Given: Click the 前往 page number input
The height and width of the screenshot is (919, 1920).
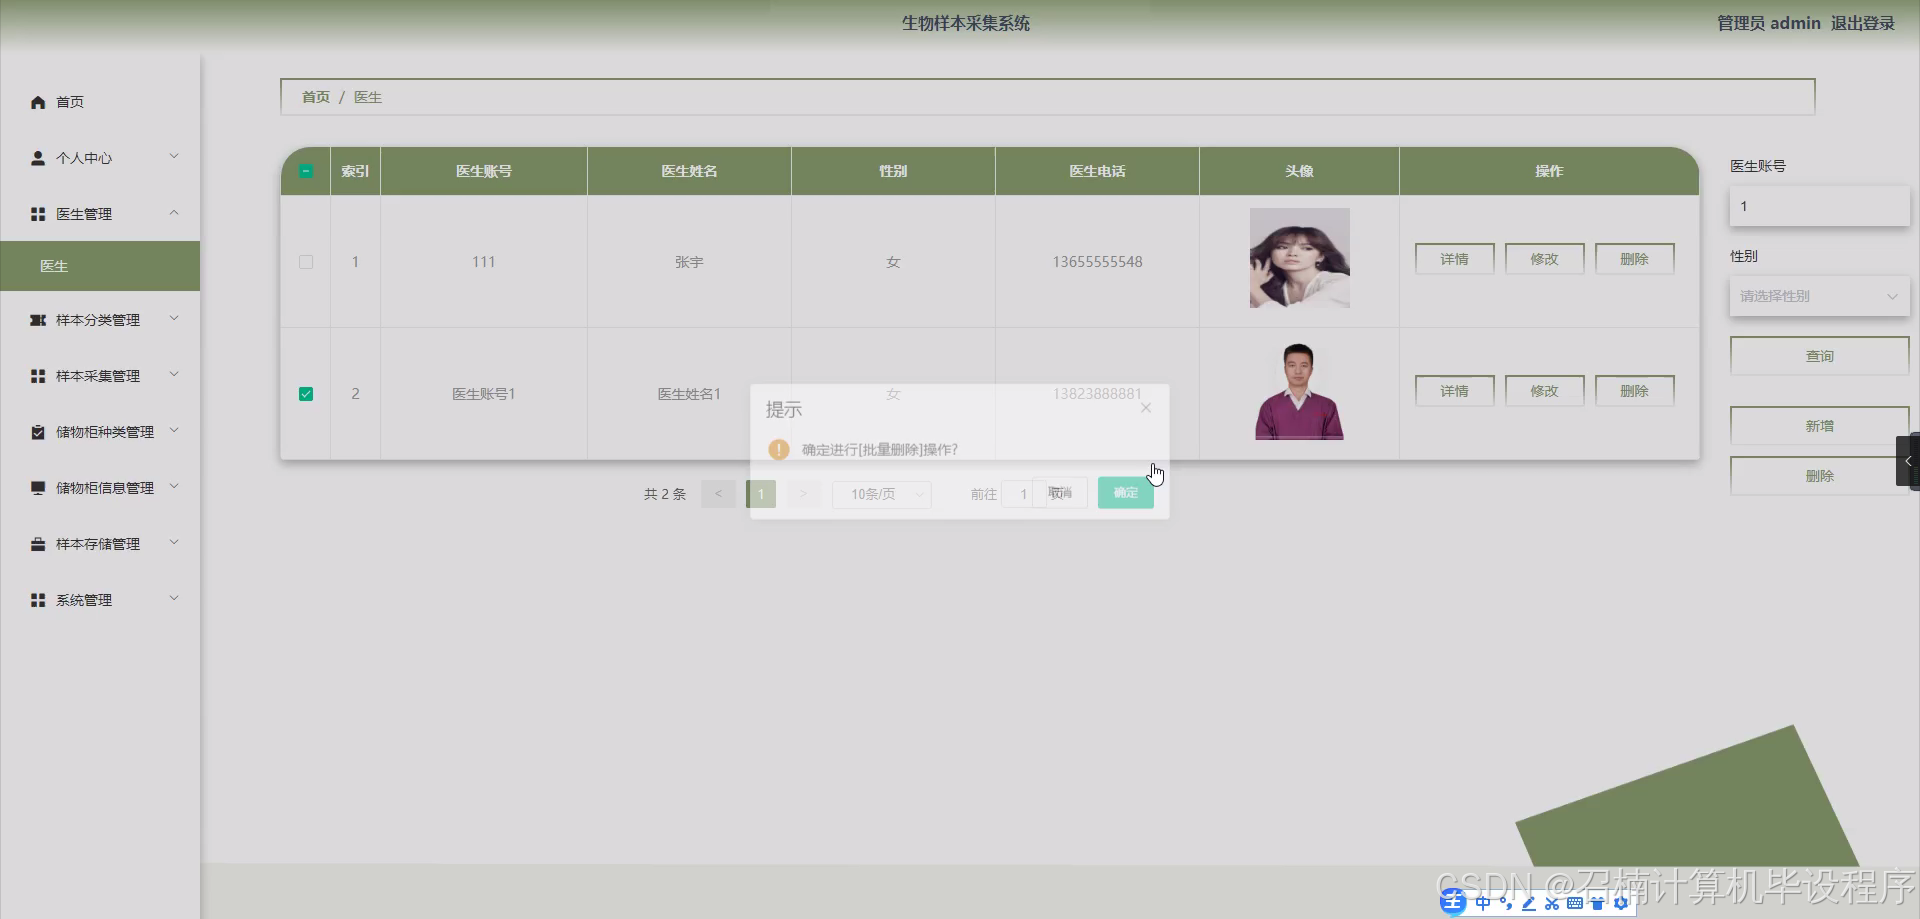Looking at the screenshot, I should (1023, 494).
